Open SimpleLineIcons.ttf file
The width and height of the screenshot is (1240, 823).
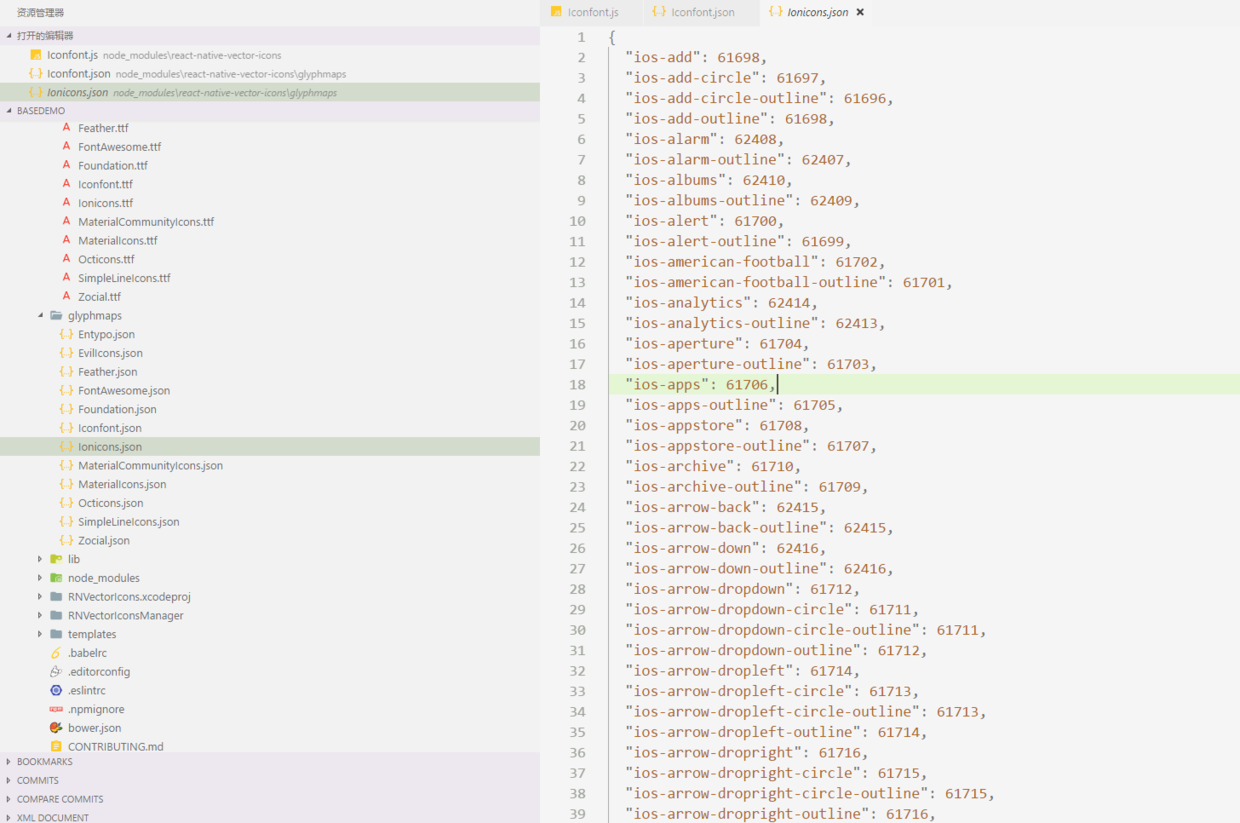124,278
